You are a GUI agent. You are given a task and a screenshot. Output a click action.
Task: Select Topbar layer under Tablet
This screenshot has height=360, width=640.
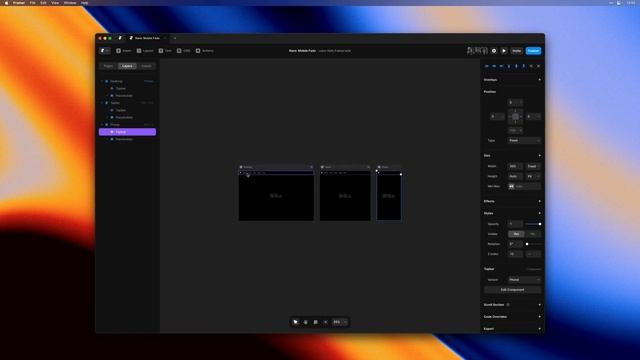coord(127,110)
